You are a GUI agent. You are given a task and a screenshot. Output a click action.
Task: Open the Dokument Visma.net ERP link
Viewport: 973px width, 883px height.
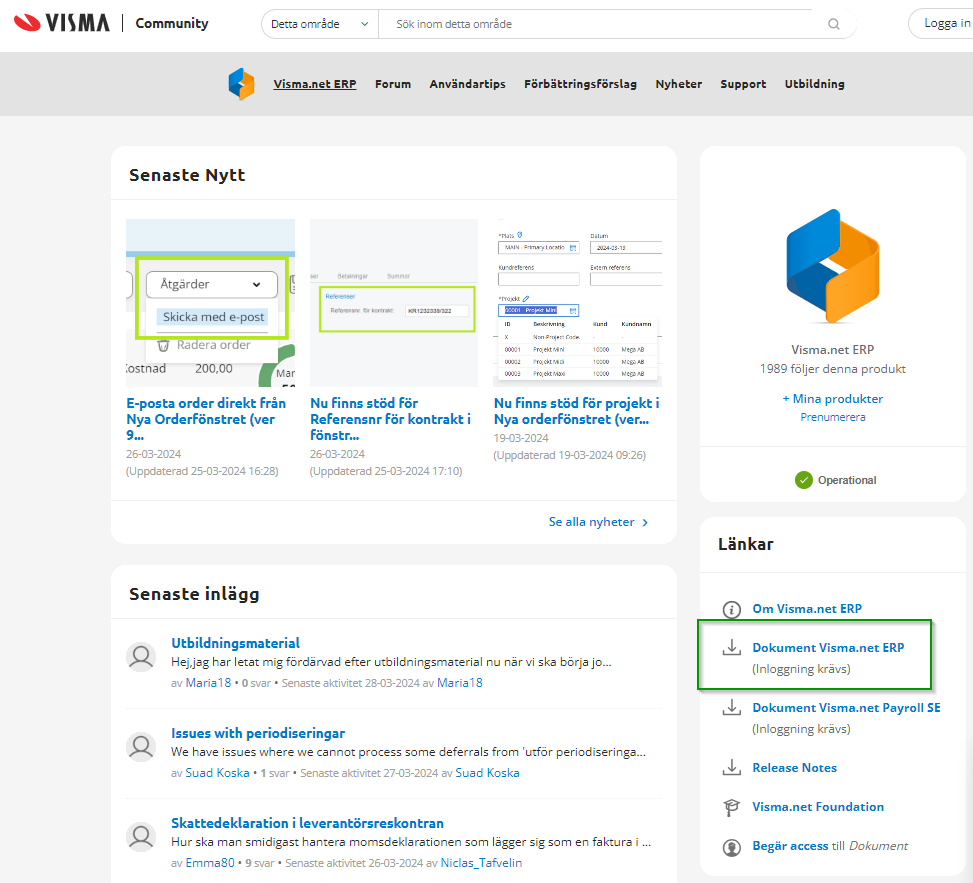828,648
